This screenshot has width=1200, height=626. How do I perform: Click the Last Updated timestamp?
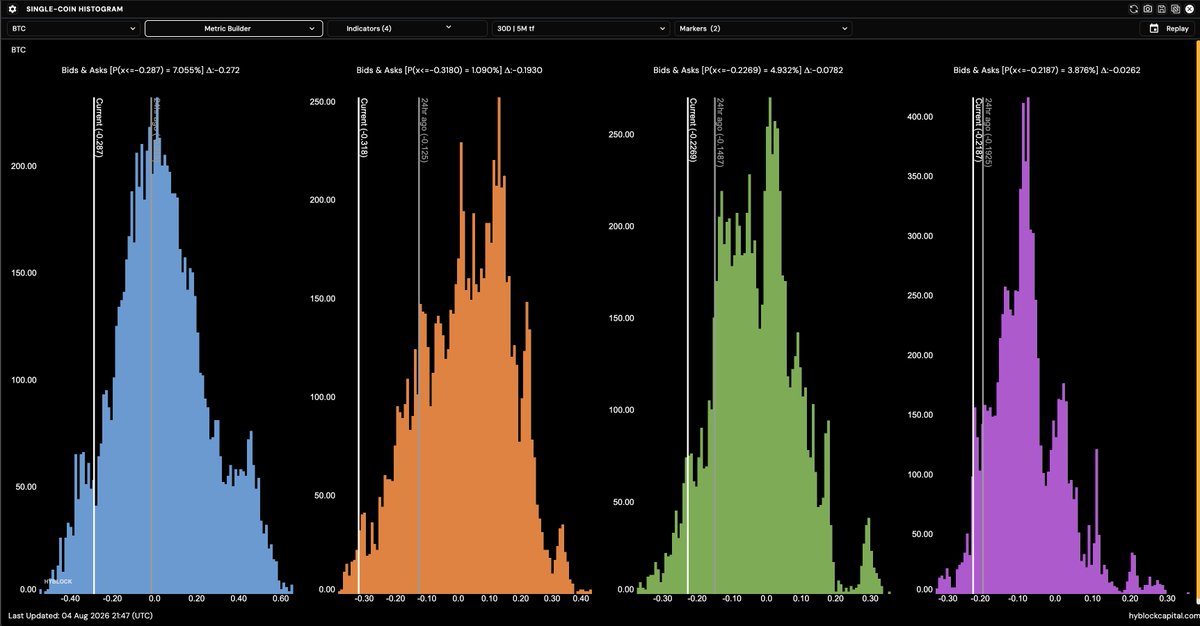point(79,616)
